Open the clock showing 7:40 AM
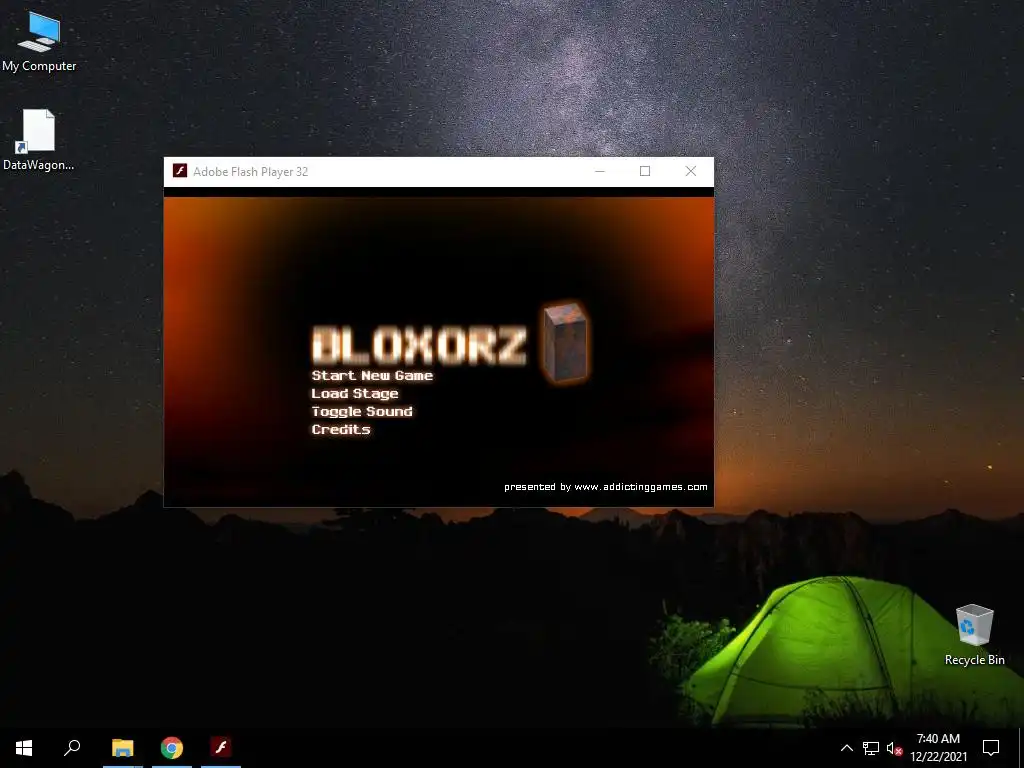 click(x=938, y=748)
